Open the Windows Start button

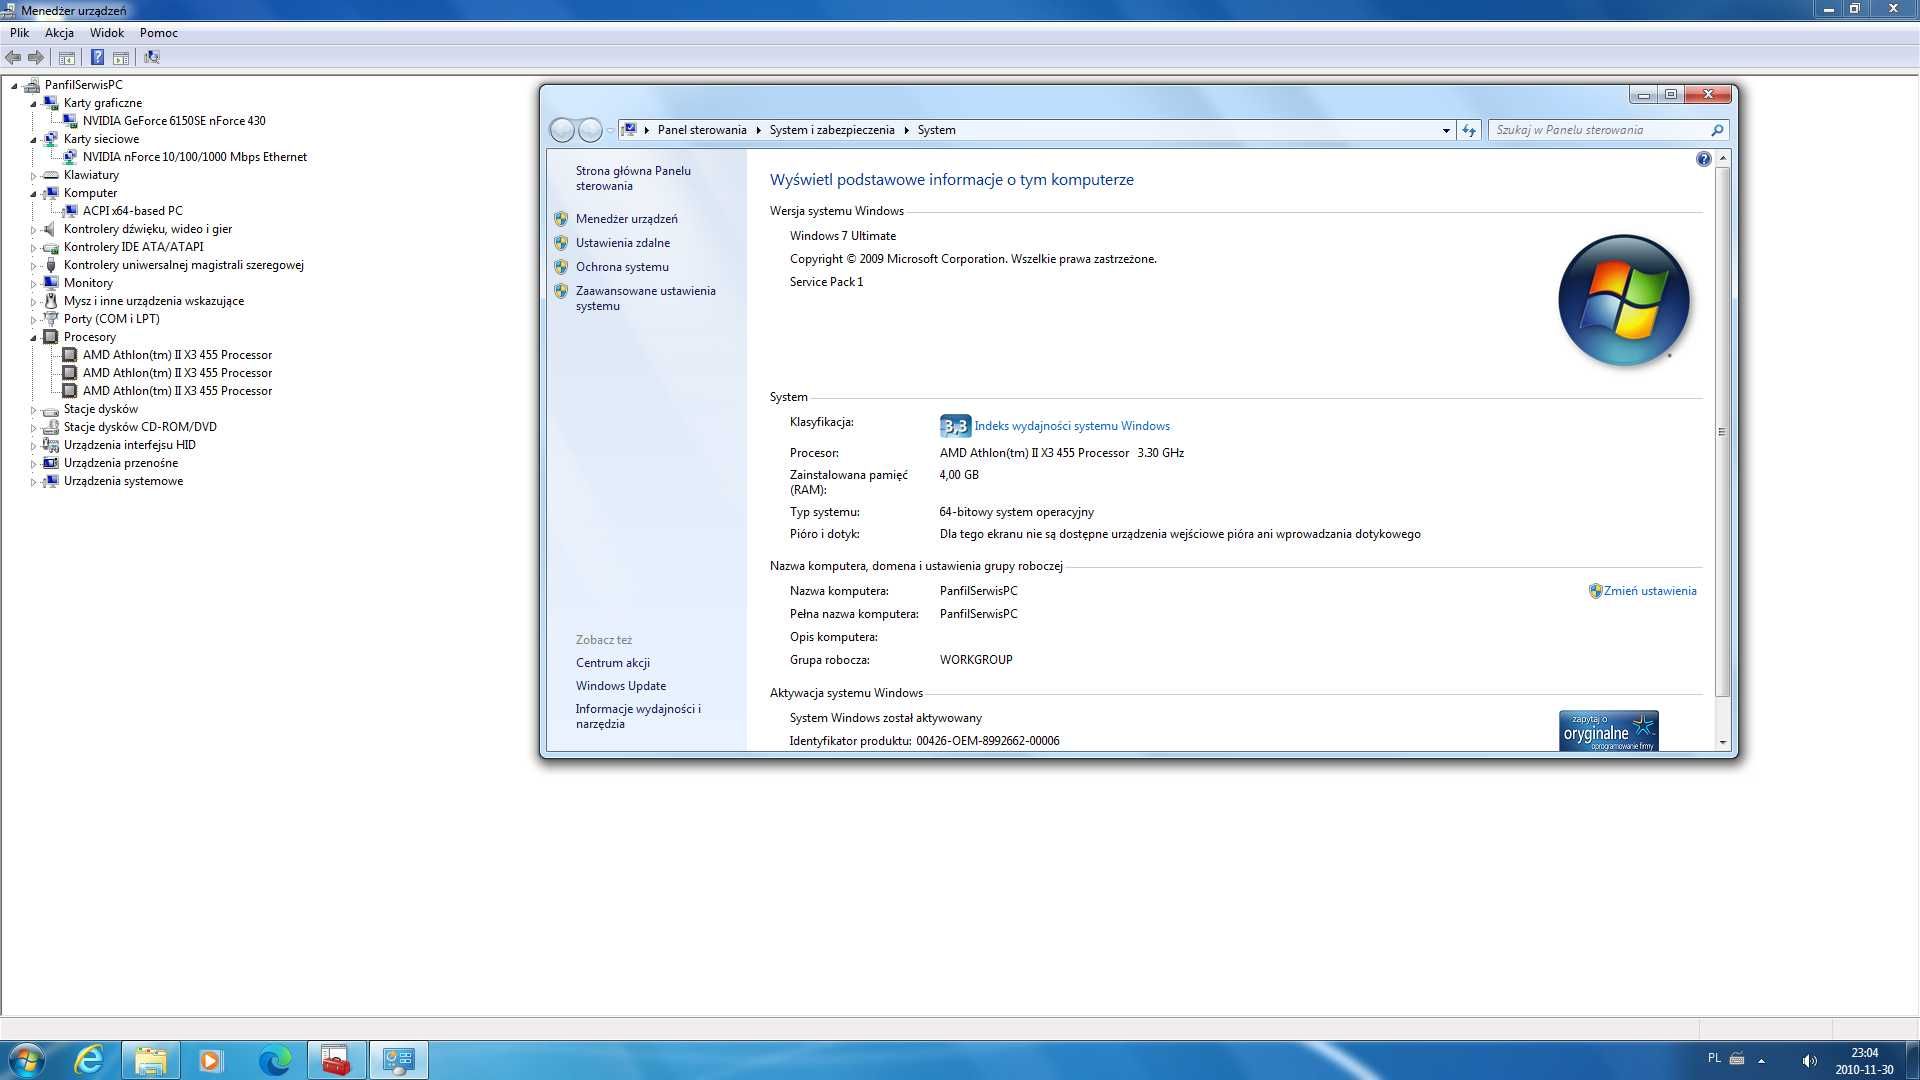click(27, 1060)
